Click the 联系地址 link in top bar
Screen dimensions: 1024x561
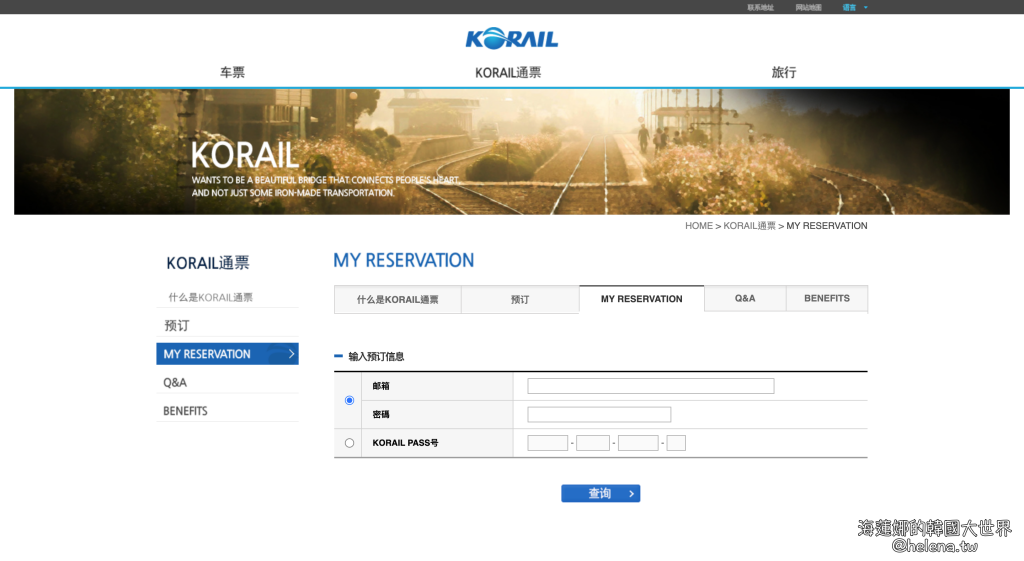pyautogui.click(x=760, y=7)
